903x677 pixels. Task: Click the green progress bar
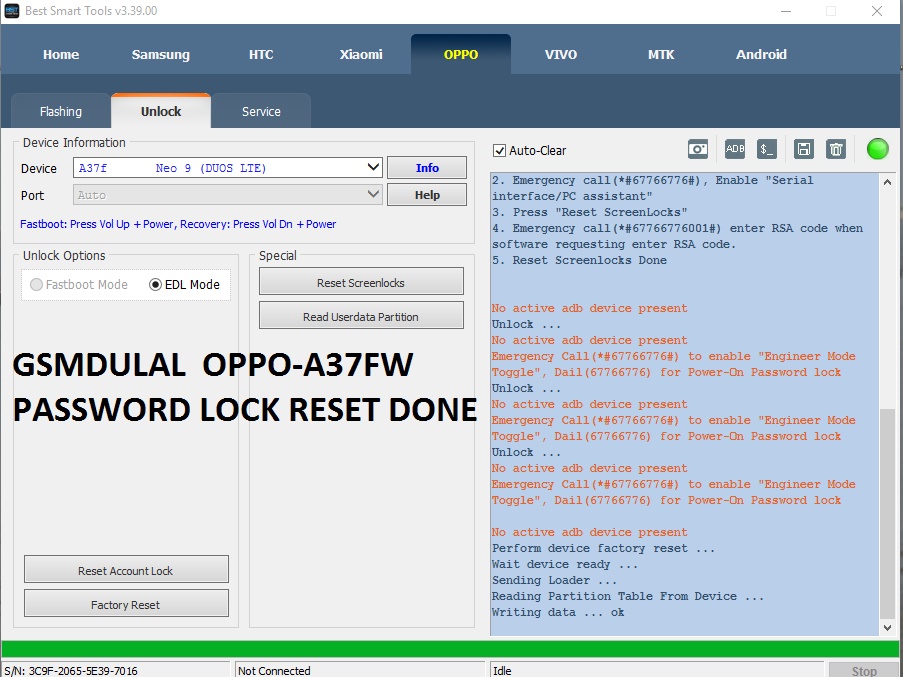[x=452, y=649]
